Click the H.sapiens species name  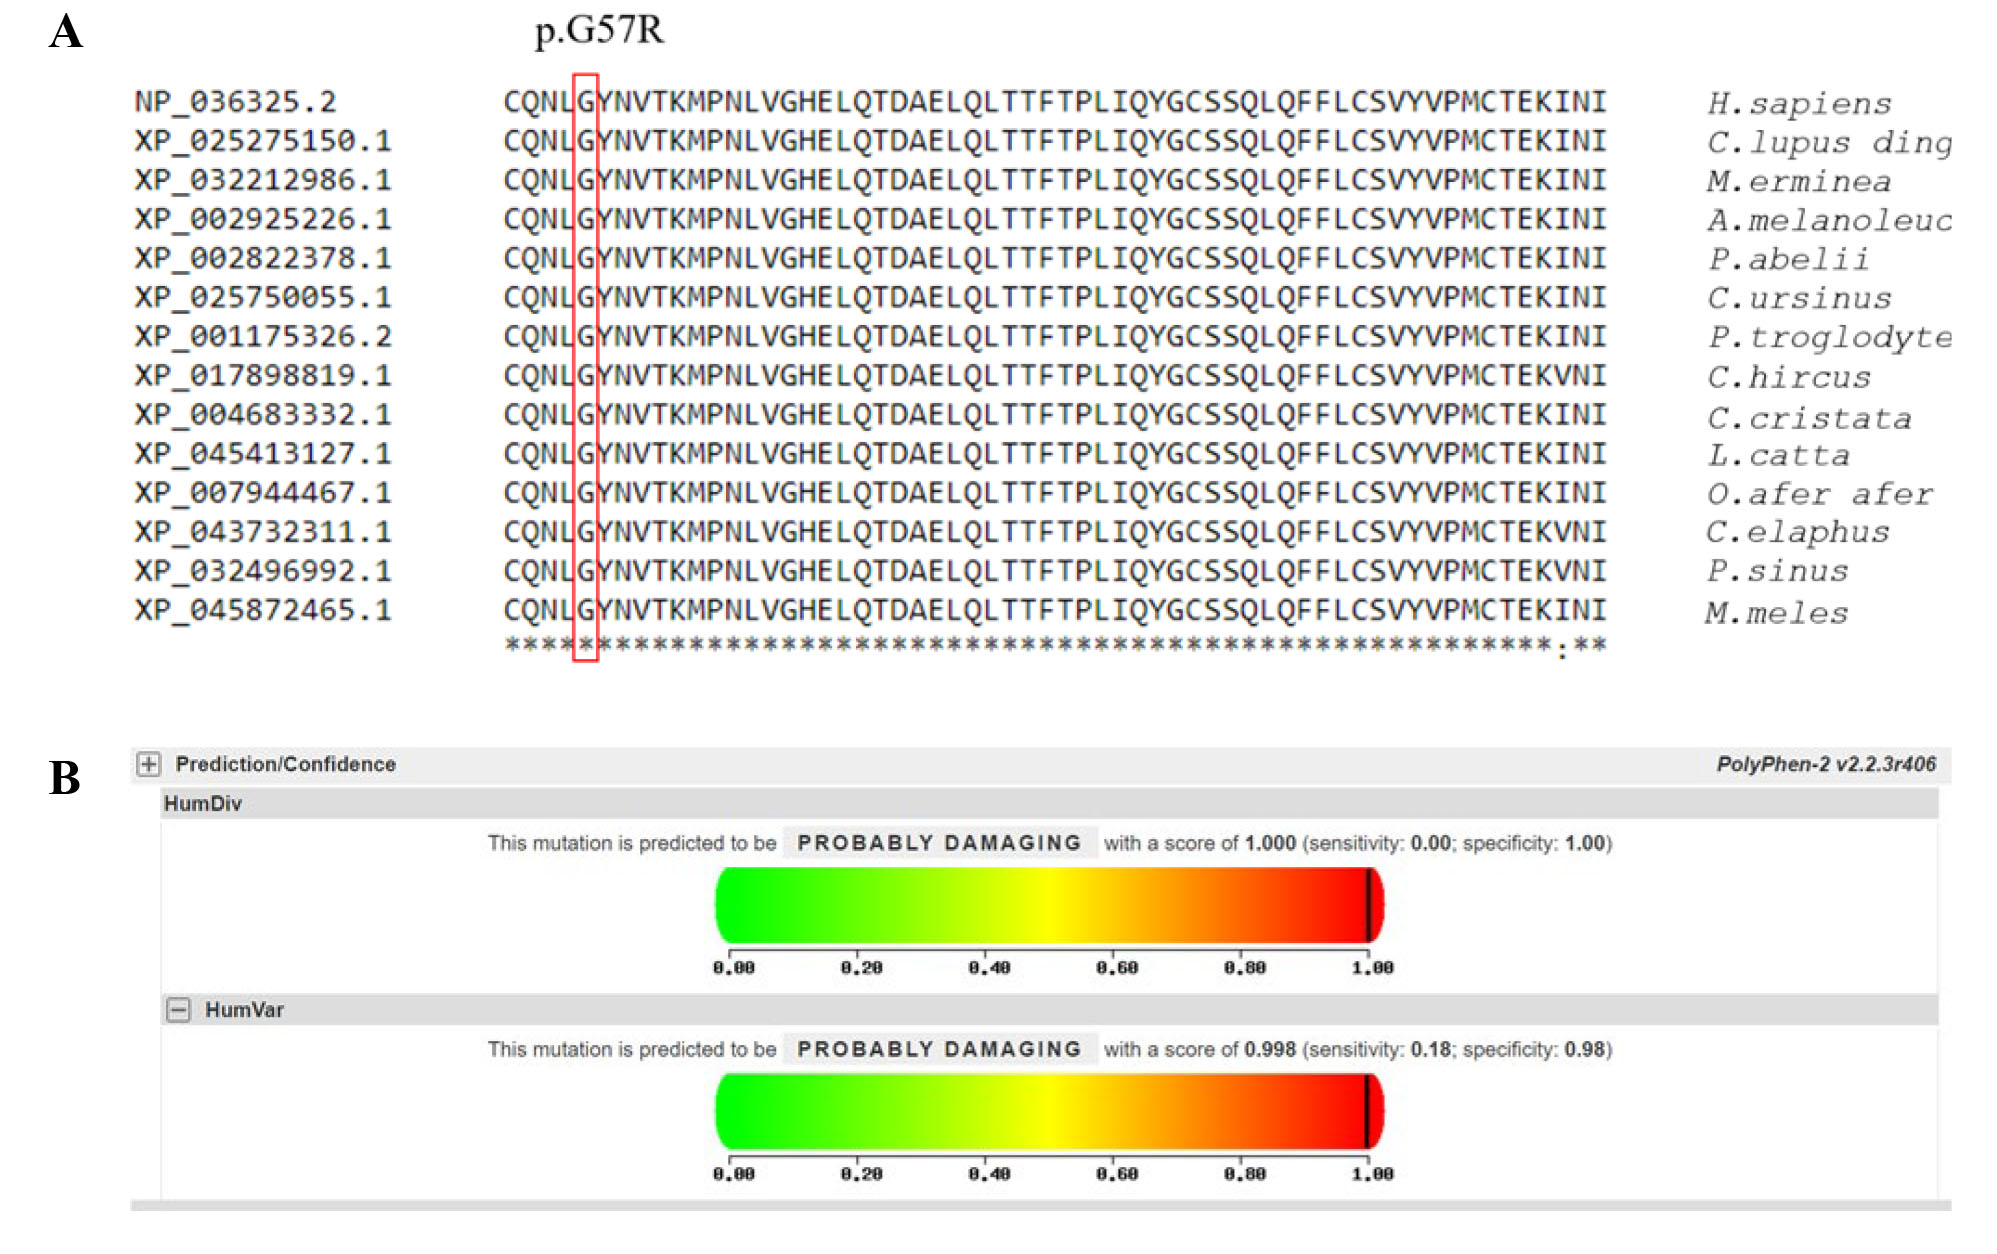1798,104
